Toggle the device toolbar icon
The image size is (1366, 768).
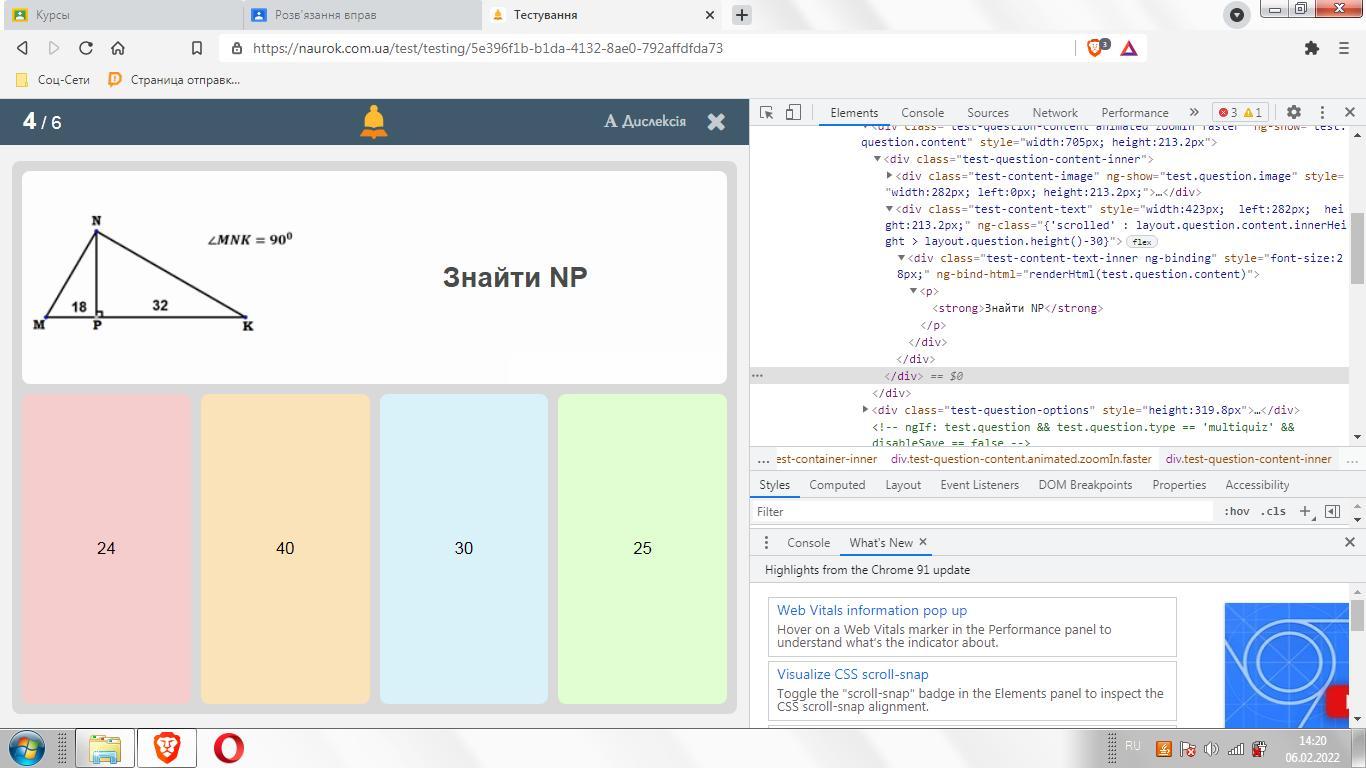pos(793,113)
